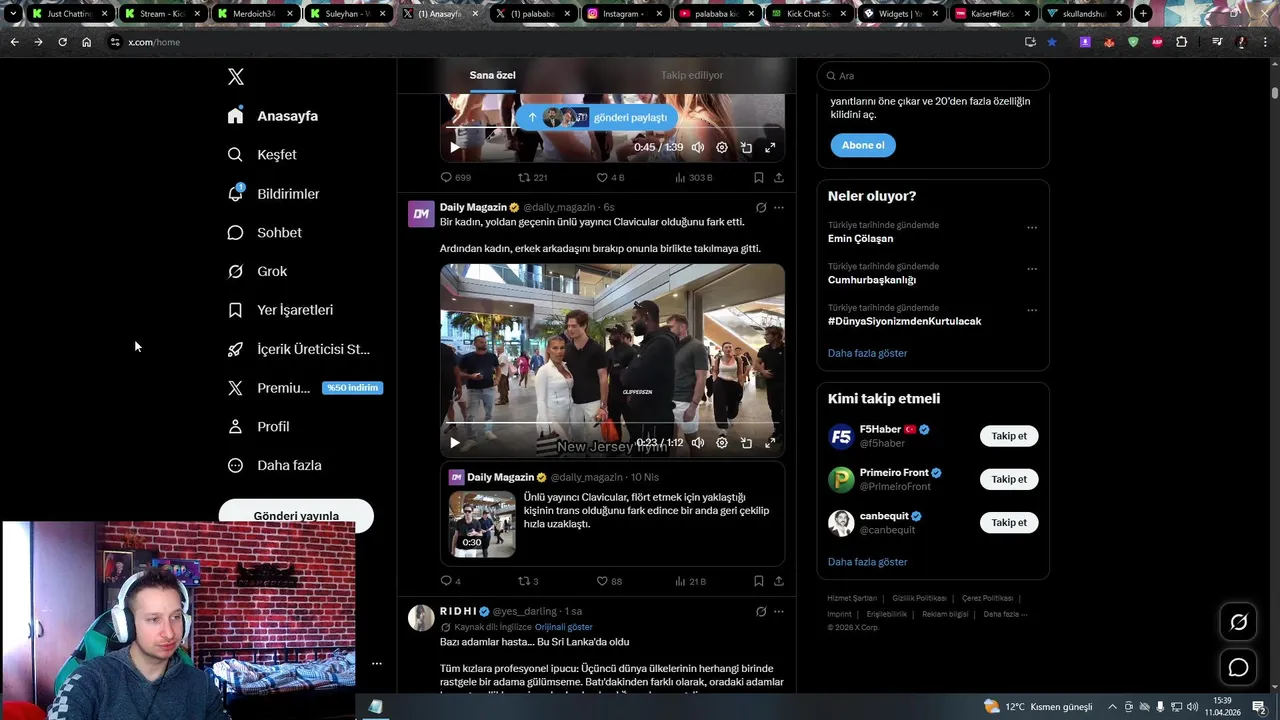This screenshot has width=1280, height=720.
Task: Open Bildirimler notifications
Action: tap(273, 194)
